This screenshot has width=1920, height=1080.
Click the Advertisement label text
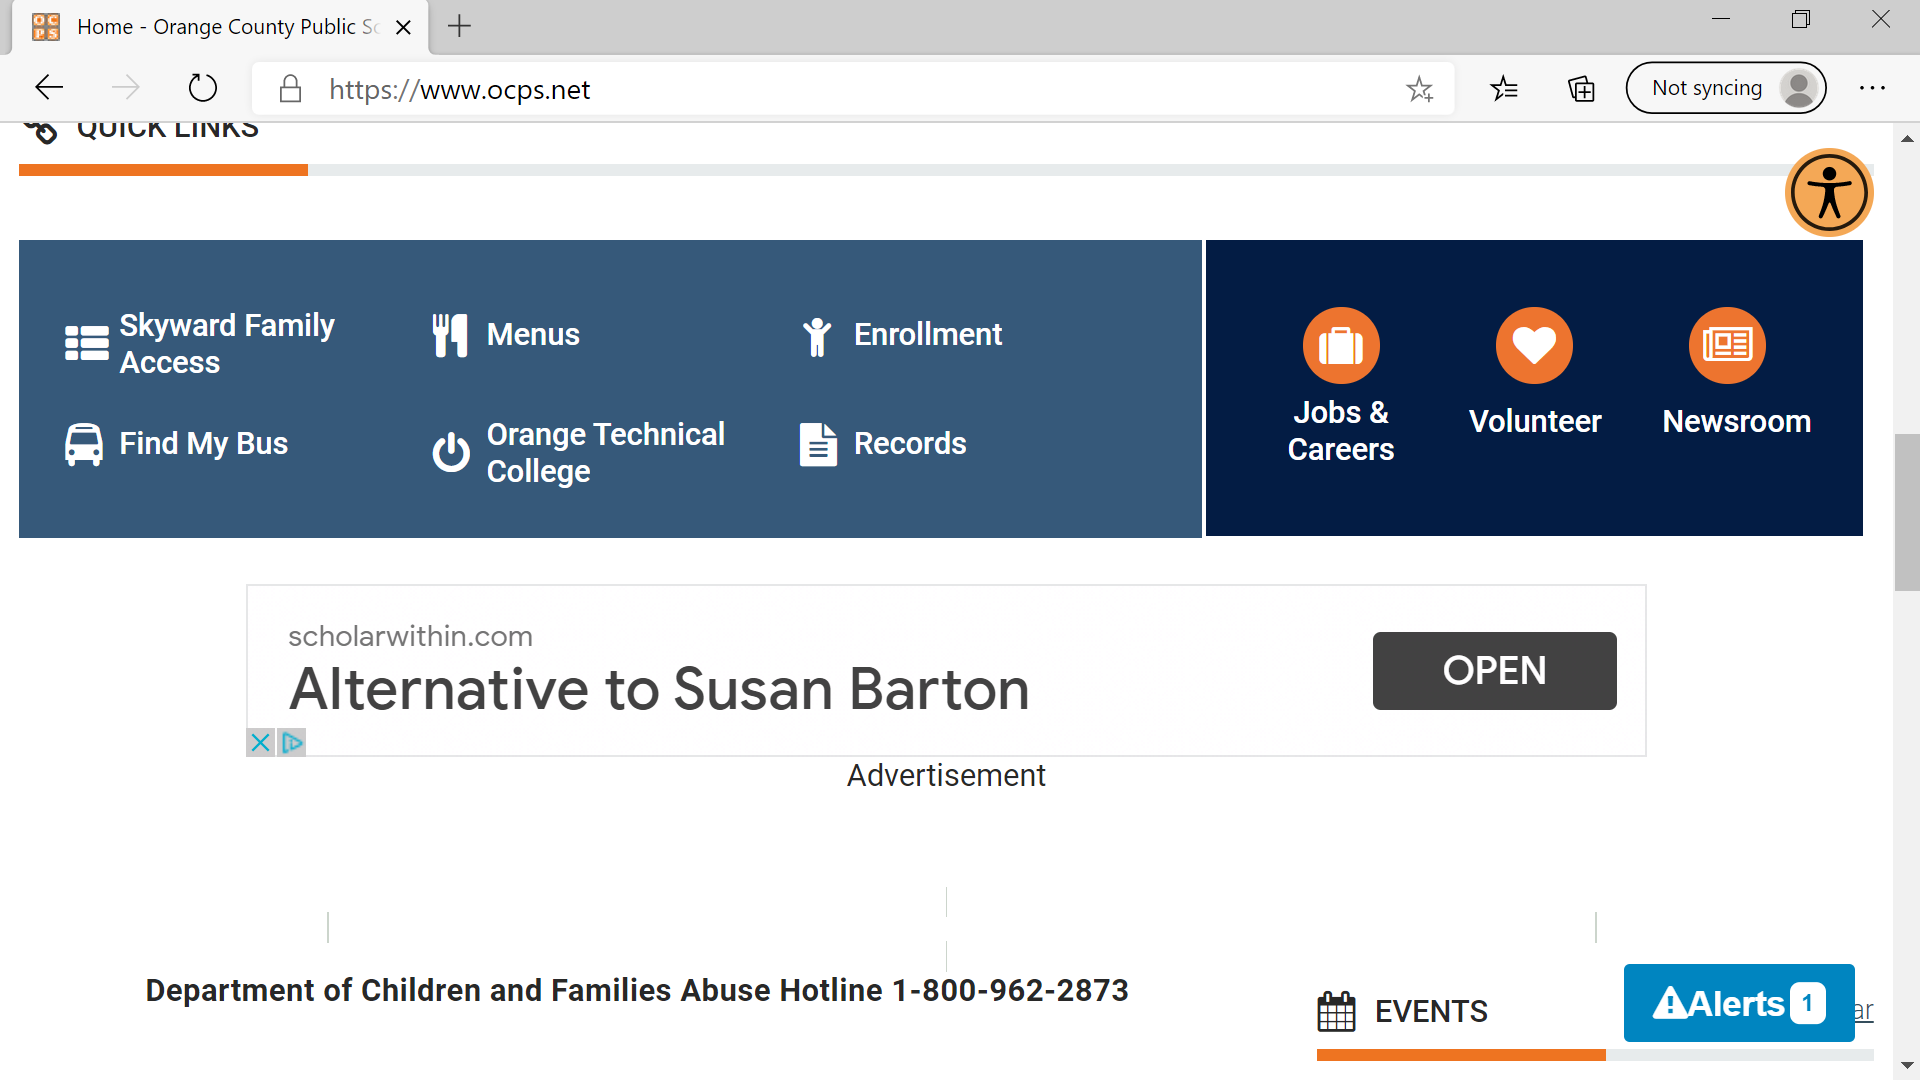(x=946, y=775)
